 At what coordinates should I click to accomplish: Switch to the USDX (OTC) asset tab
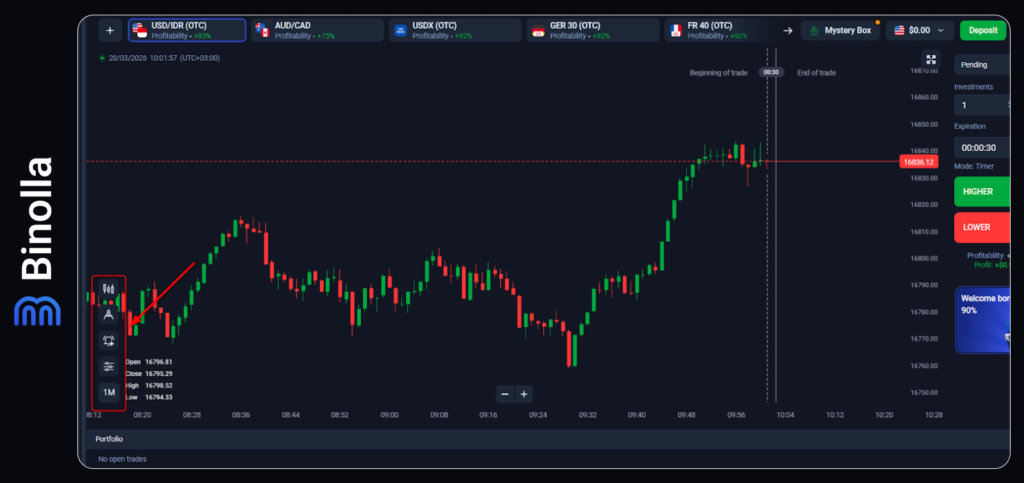455,30
